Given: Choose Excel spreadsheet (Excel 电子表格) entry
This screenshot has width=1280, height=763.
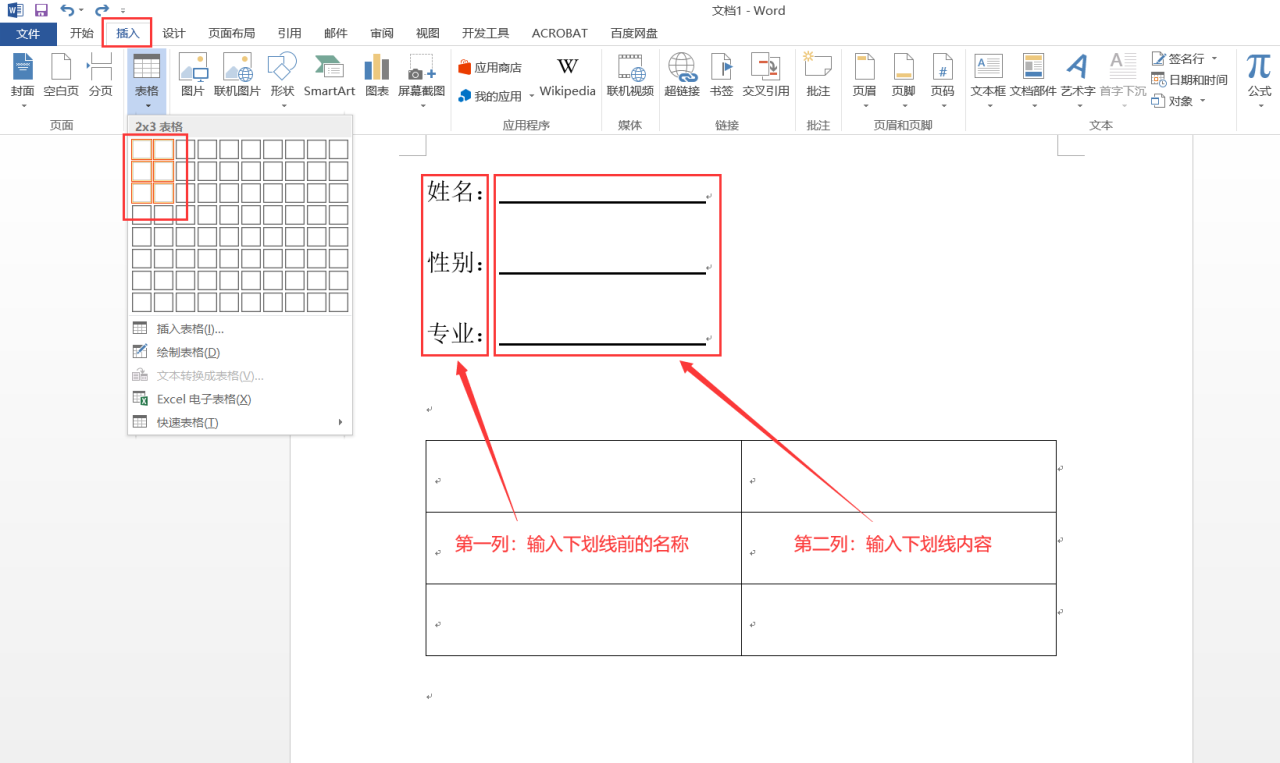Looking at the screenshot, I should (x=239, y=399).
